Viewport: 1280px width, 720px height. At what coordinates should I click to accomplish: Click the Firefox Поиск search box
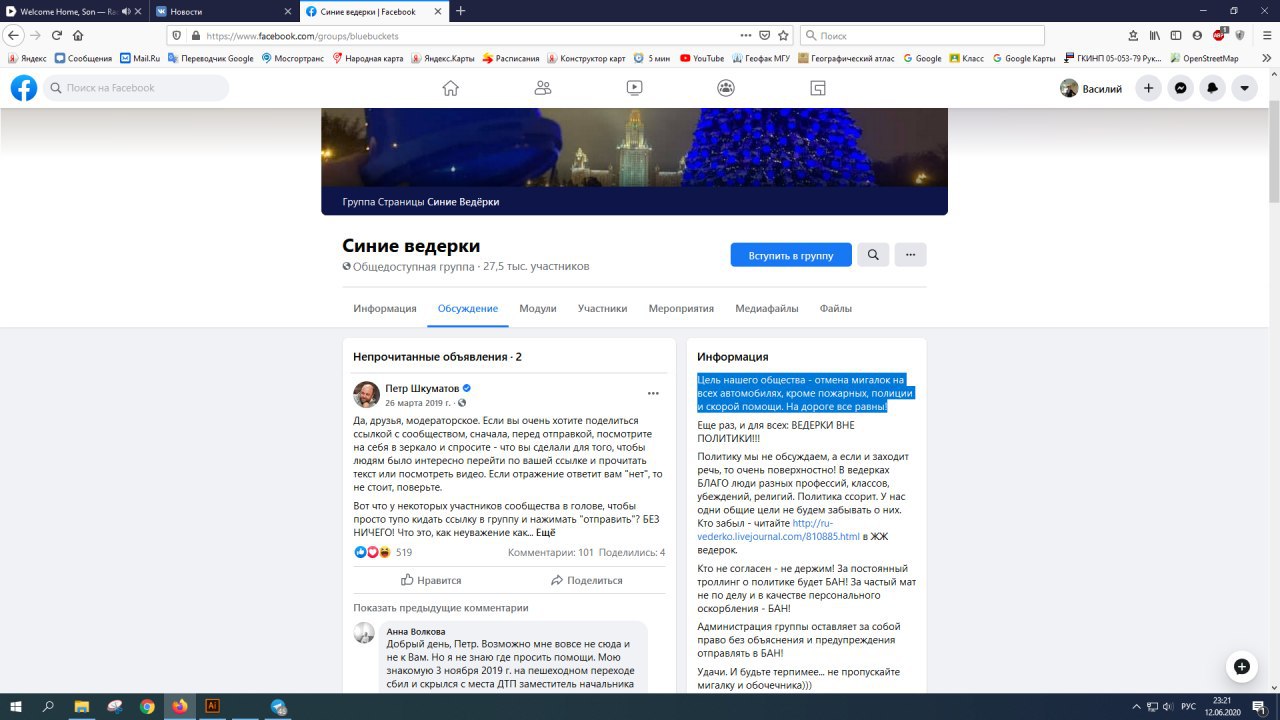point(922,35)
